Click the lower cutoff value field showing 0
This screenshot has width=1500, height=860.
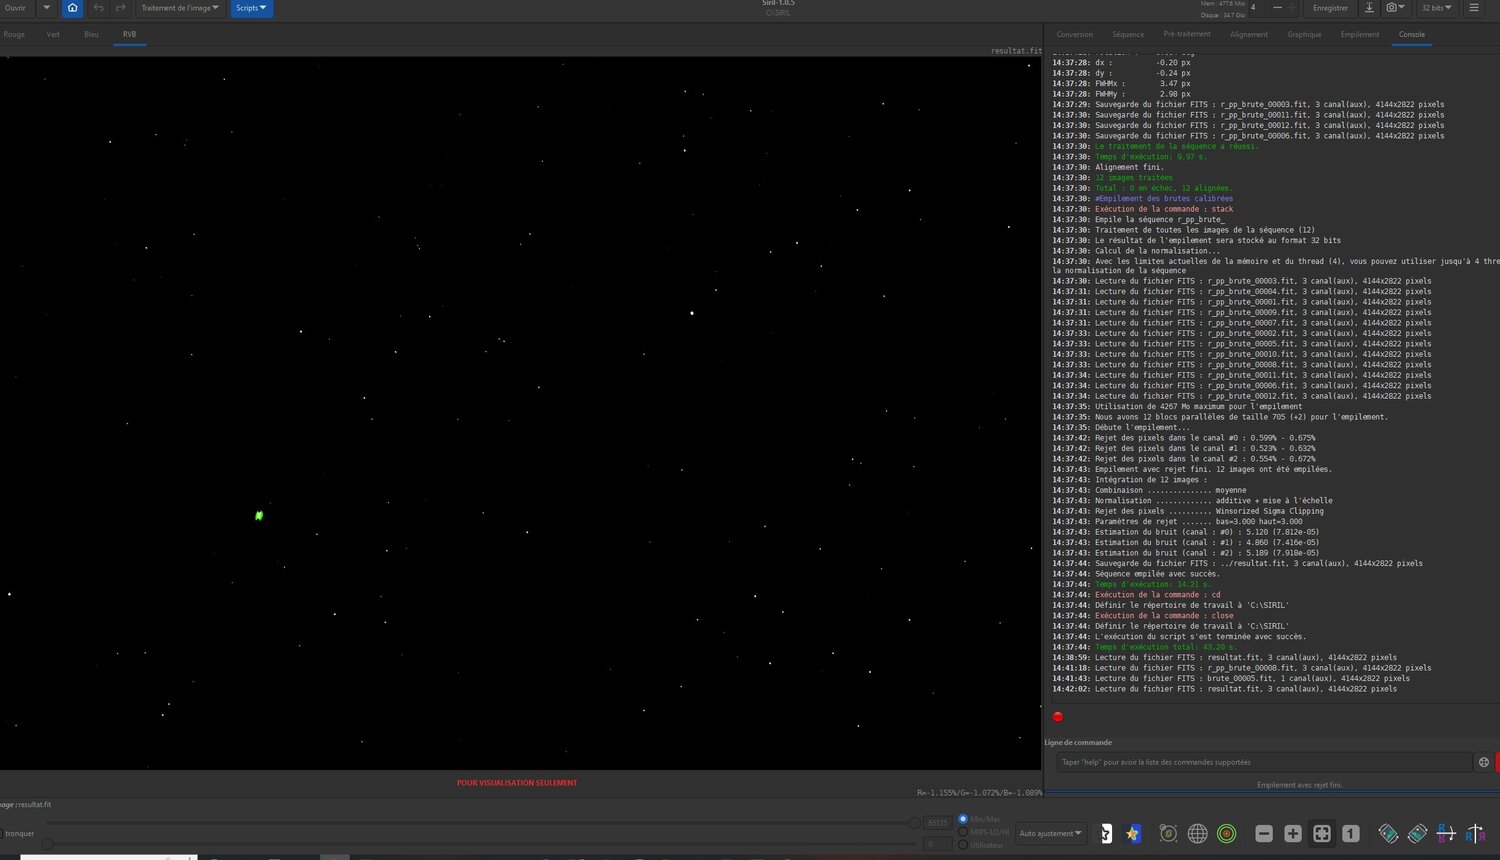[x=937, y=844]
